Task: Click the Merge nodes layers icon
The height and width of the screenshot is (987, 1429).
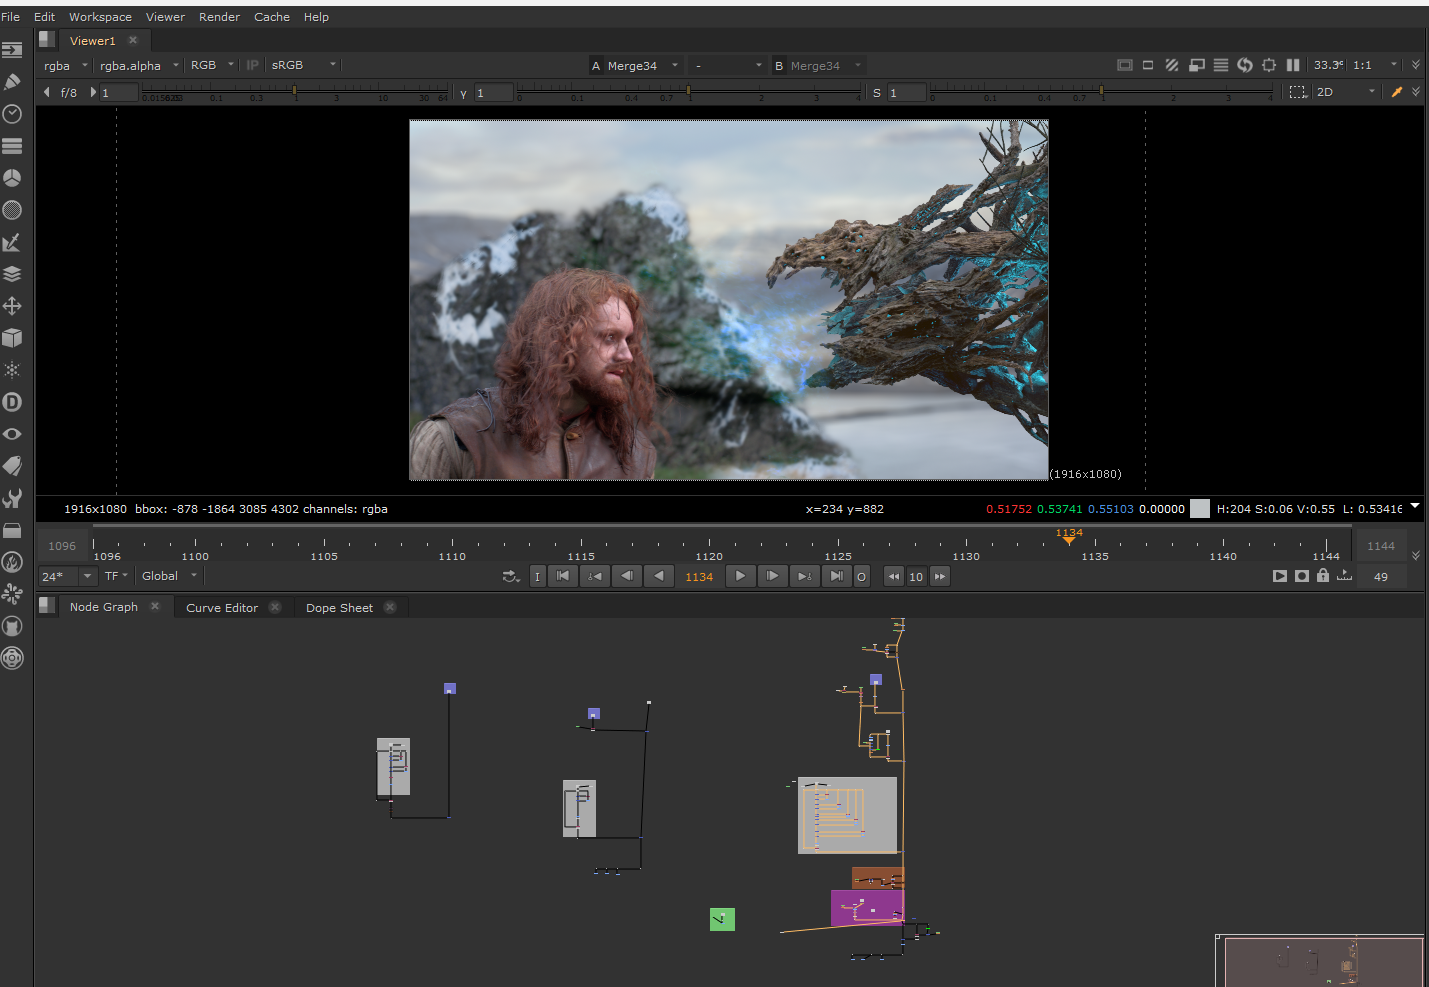Action: [12, 274]
